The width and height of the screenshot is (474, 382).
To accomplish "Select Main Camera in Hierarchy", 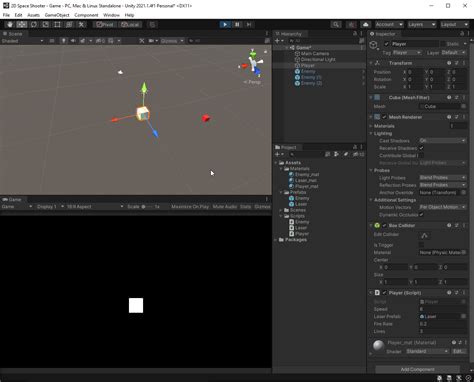I will (x=315, y=54).
